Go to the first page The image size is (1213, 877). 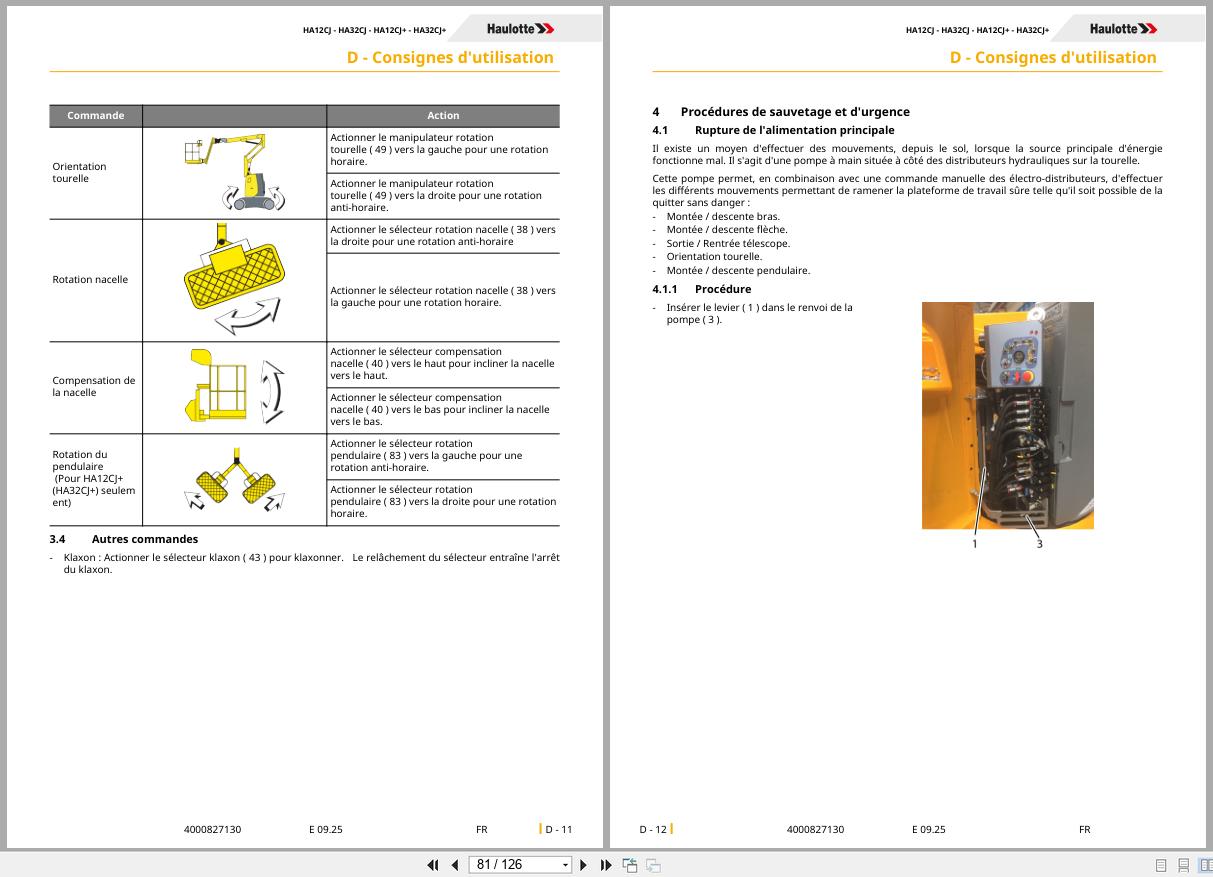click(433, 865)
